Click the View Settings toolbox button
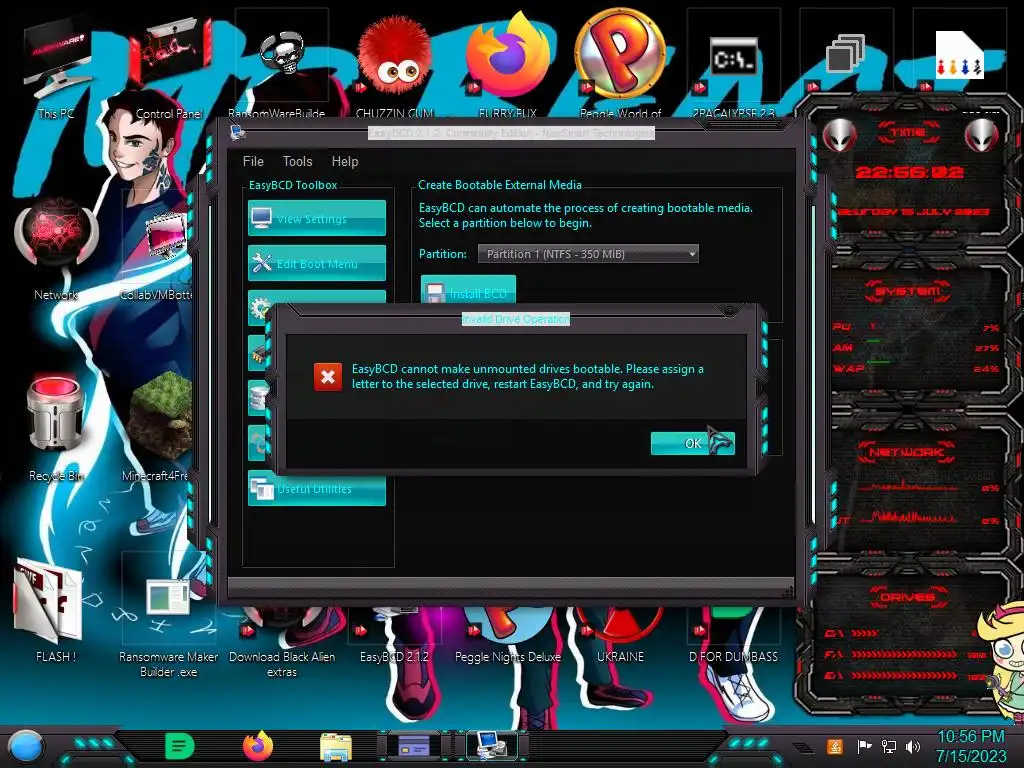The width and height of the screenshot is (1024, 768). click(x=317, y=218)
